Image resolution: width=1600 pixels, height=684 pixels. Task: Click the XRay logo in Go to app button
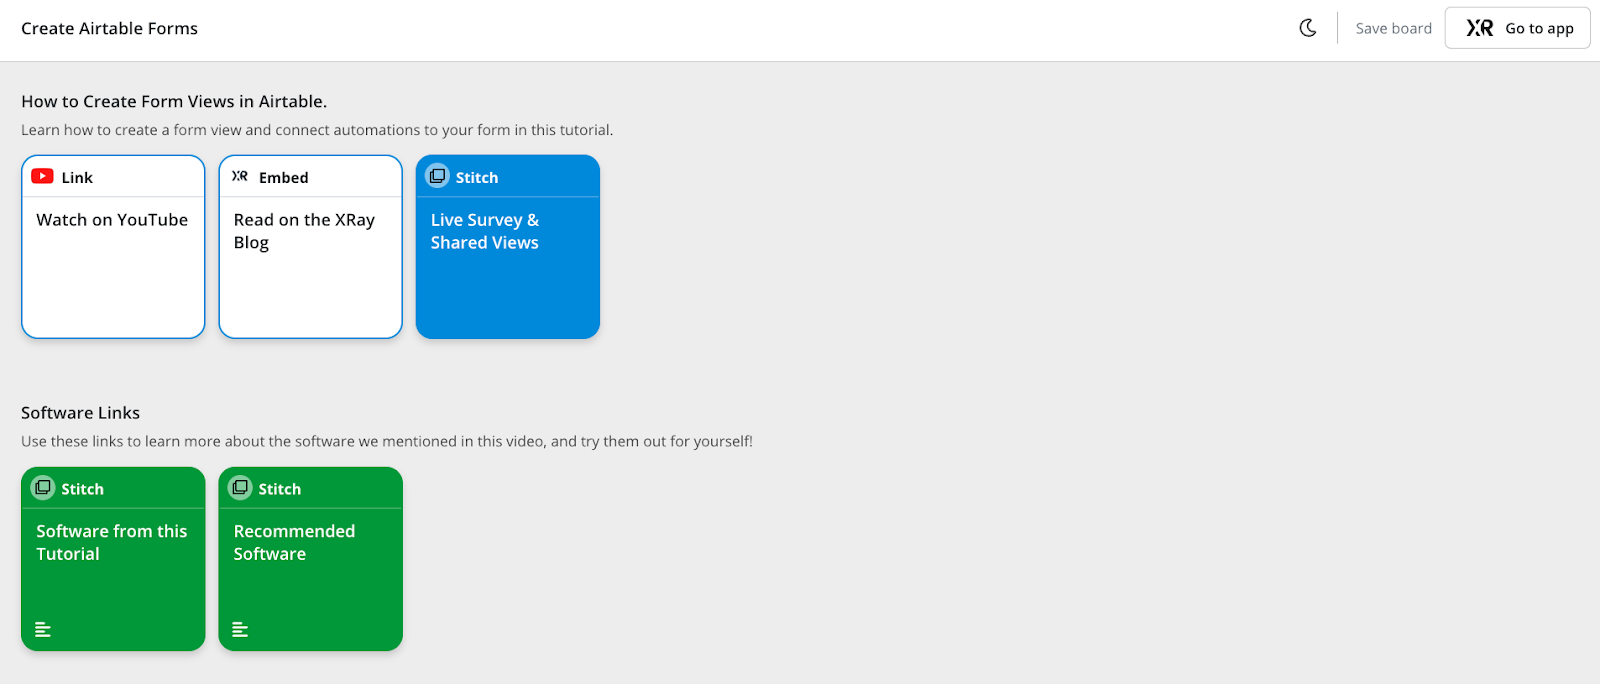pyautogui.click(x=1480, y=28)
